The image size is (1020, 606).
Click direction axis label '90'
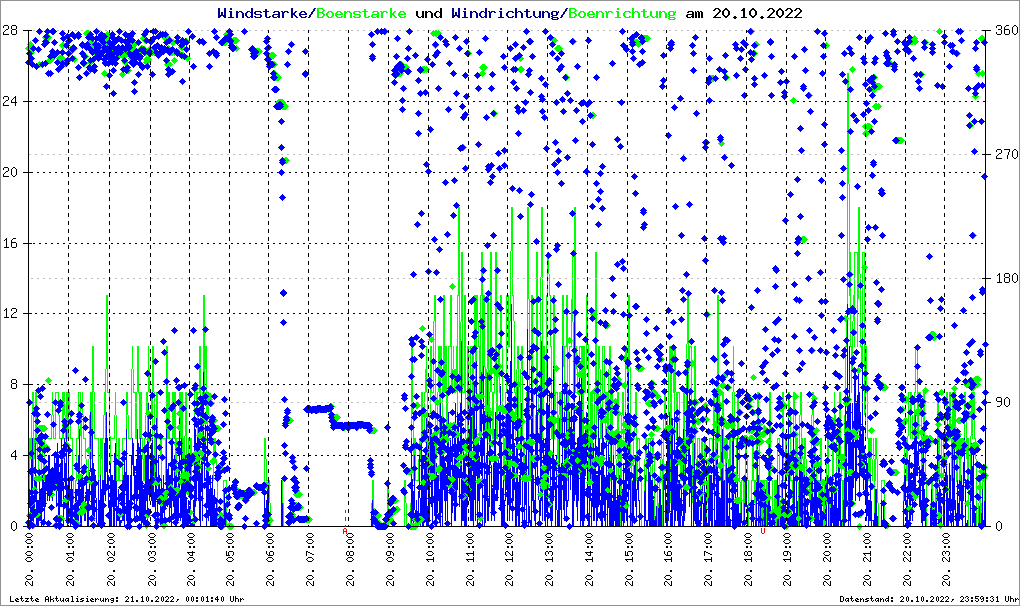[x=1003, y=402]
